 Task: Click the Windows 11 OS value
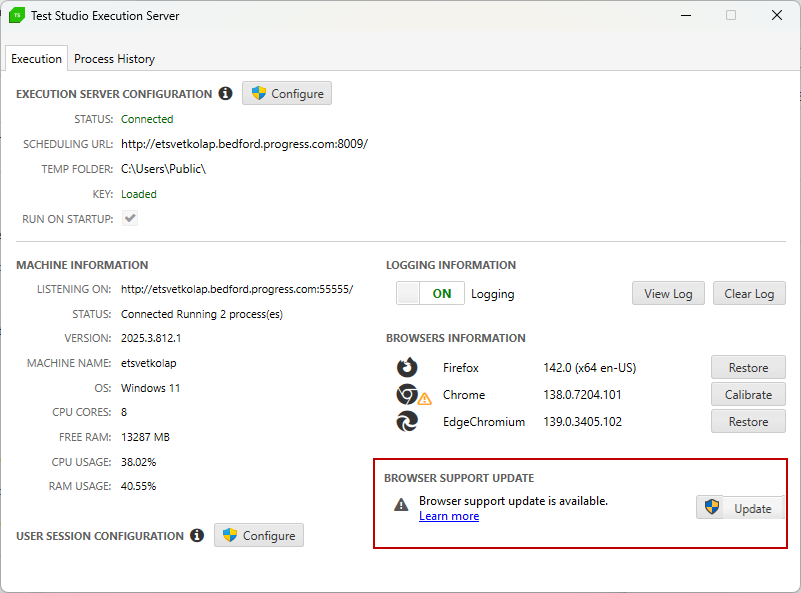pyautogui.click(x=151, y=388)
